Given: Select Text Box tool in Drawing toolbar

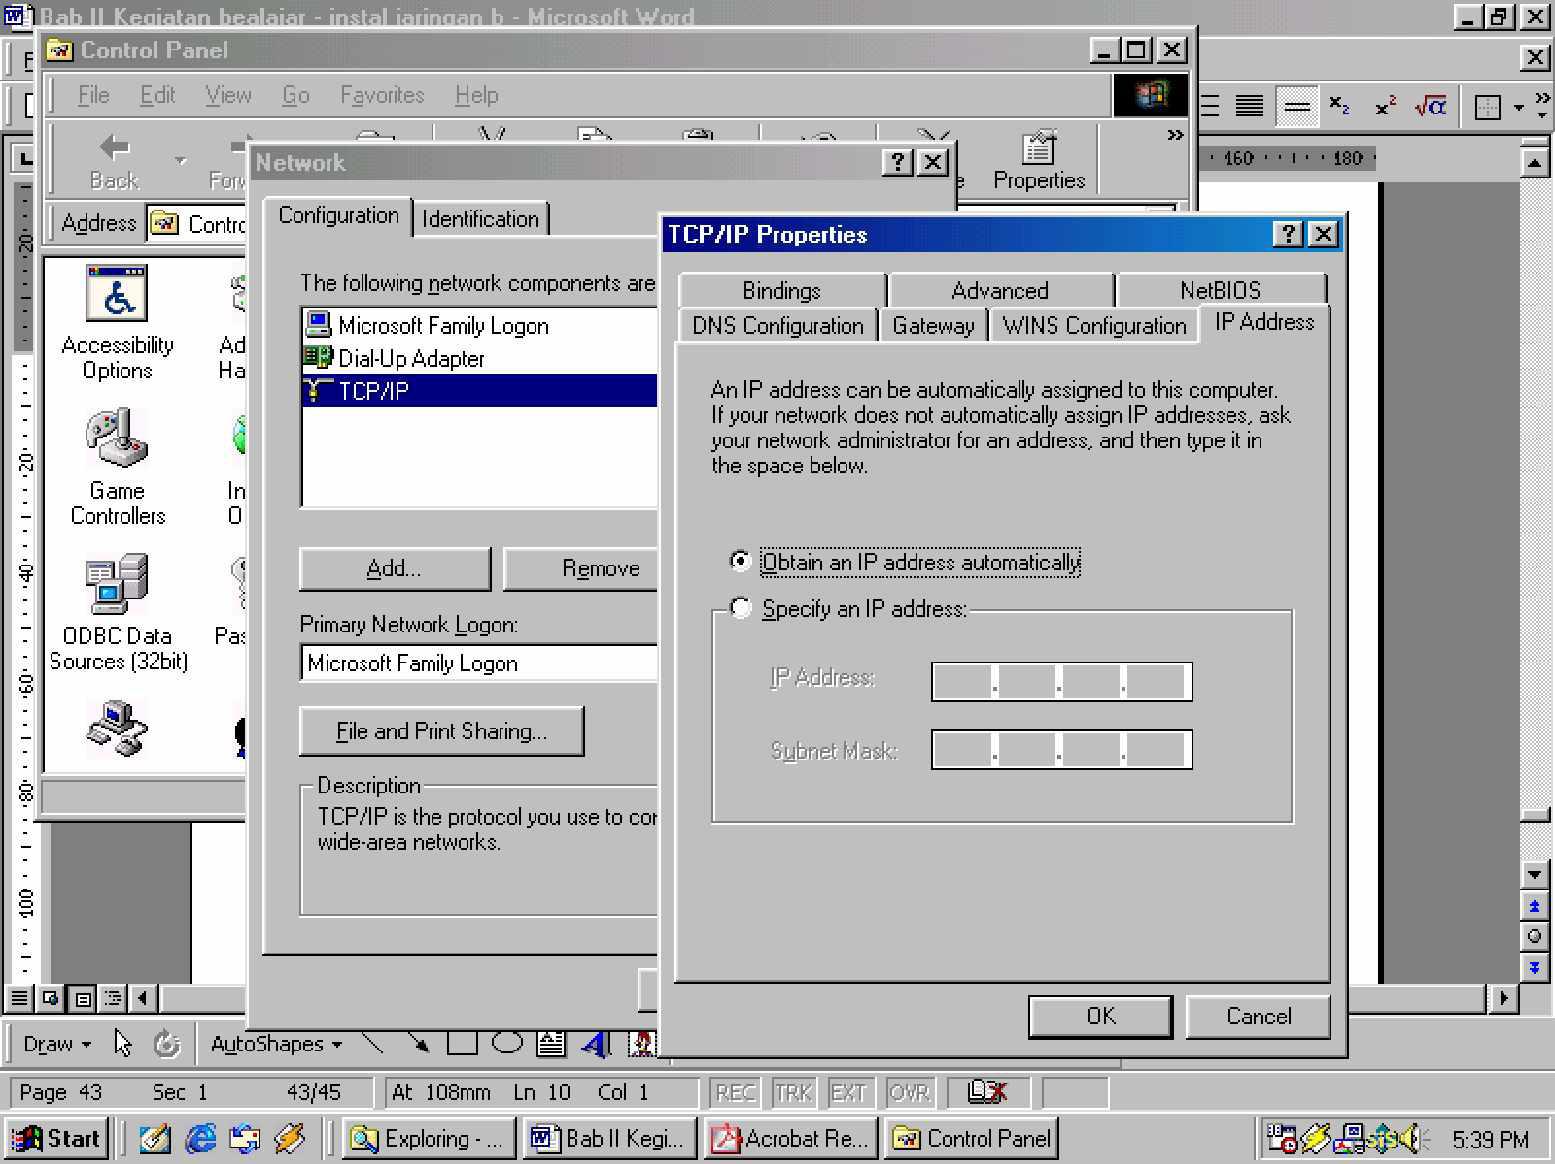Looking at the screenshot, I should tap(550, 1043).
